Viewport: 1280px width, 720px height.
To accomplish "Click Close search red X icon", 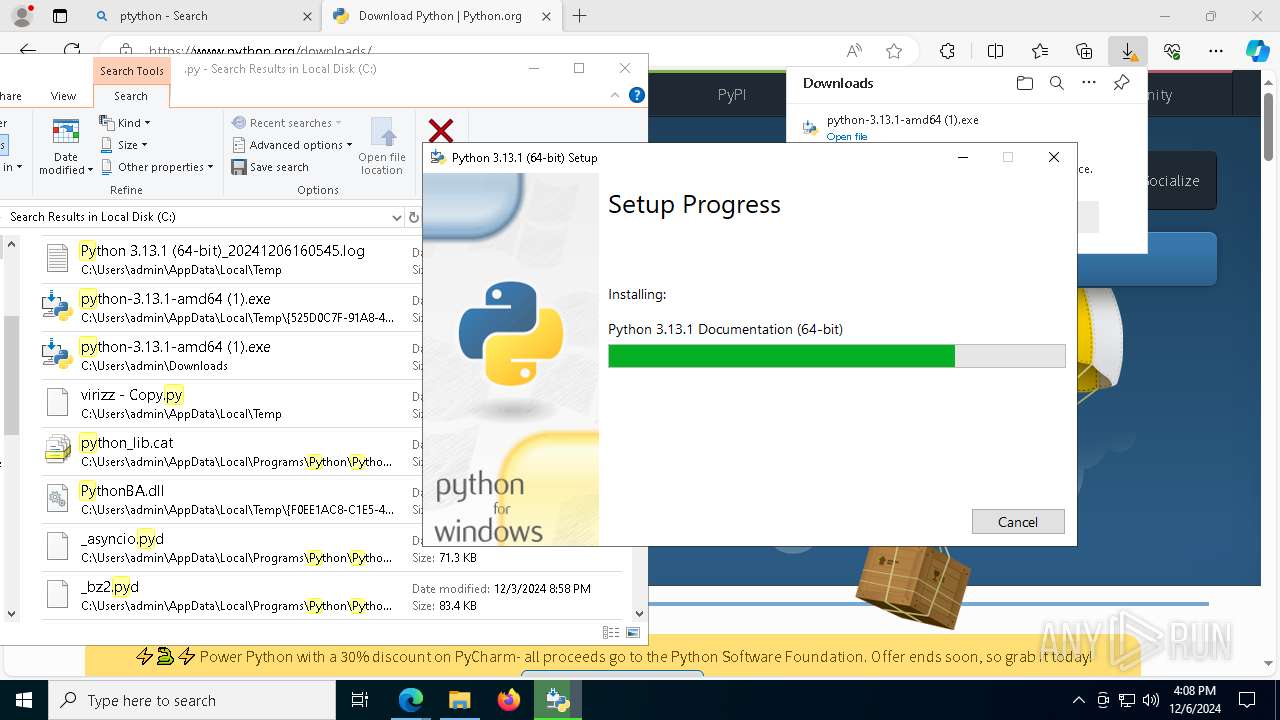I will point(441,131).
